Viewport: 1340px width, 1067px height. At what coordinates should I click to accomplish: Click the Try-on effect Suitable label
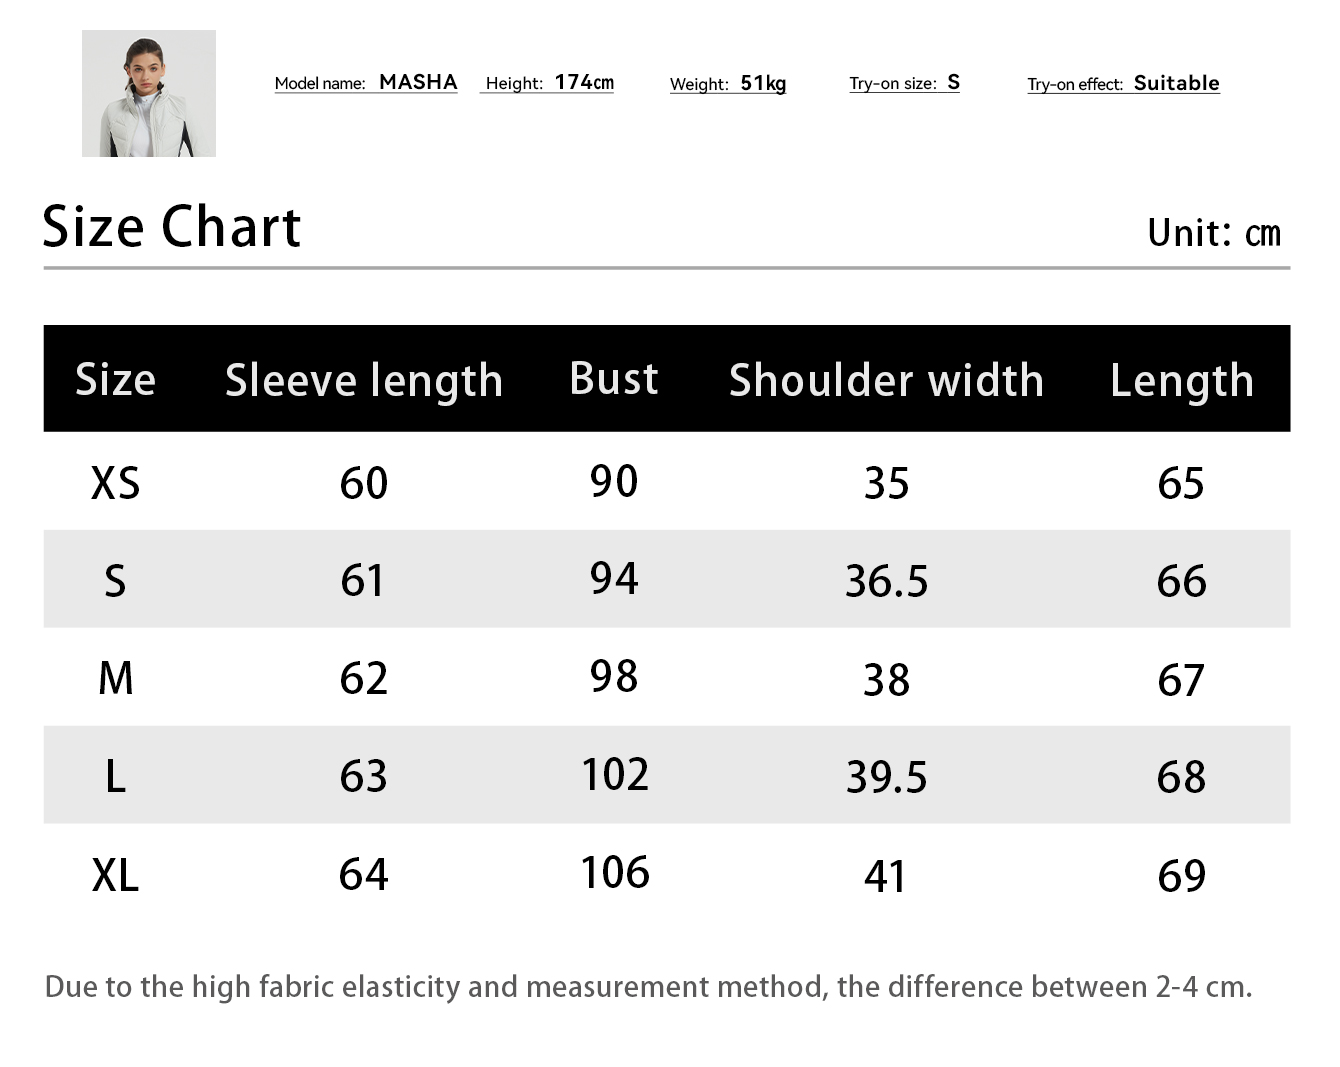(x=1123, y=84)
